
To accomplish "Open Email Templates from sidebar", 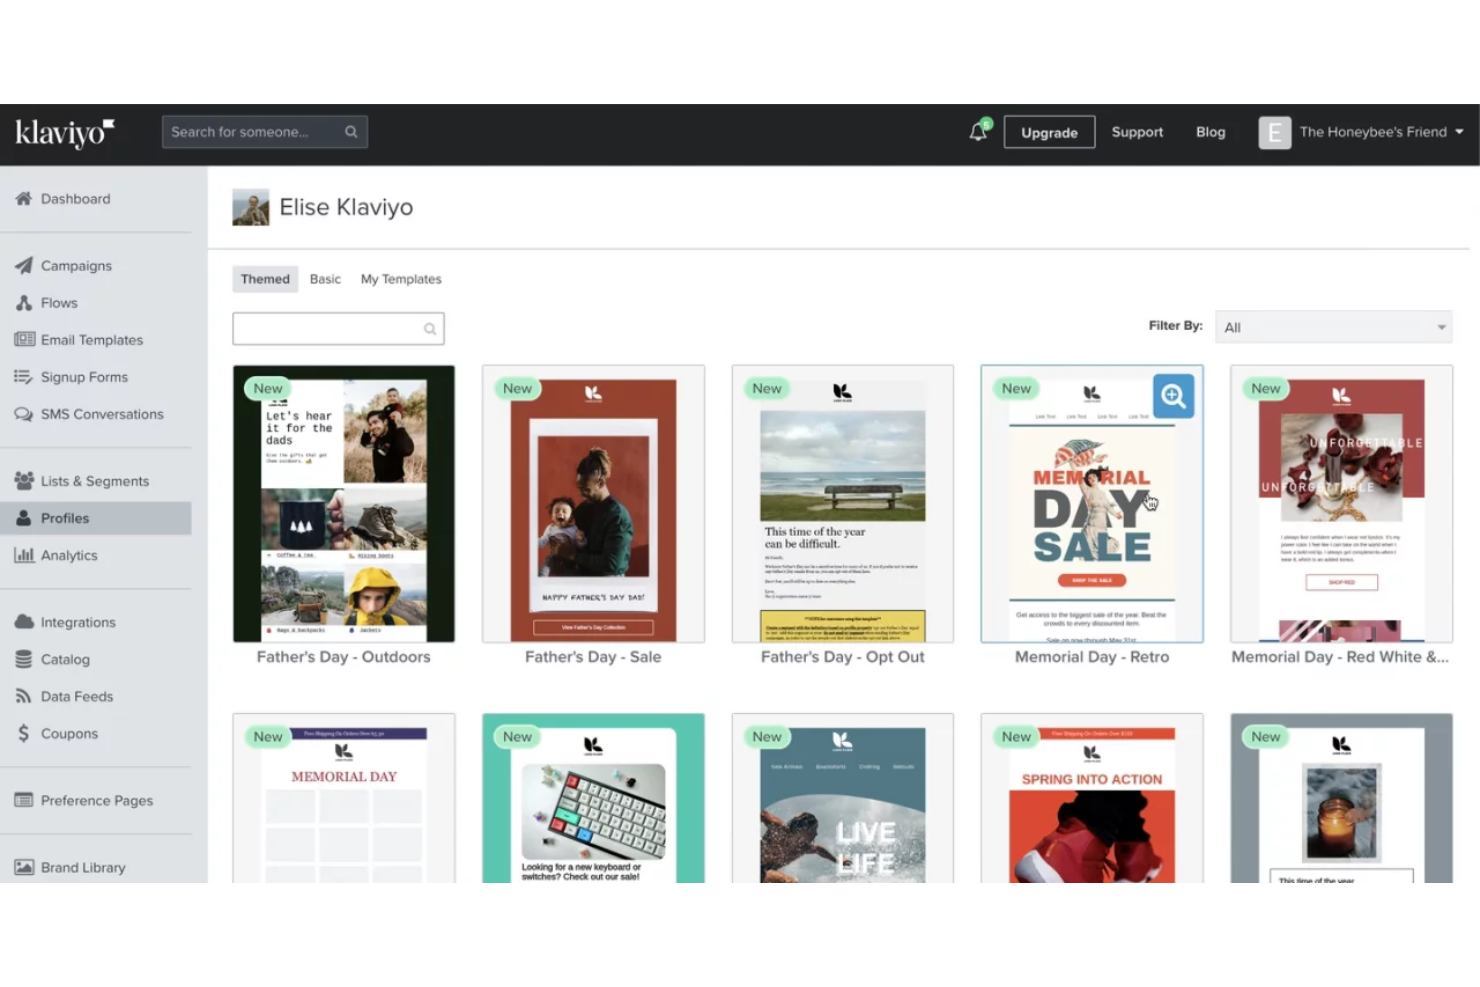I will pyautogui.click(x=91, y=339).
